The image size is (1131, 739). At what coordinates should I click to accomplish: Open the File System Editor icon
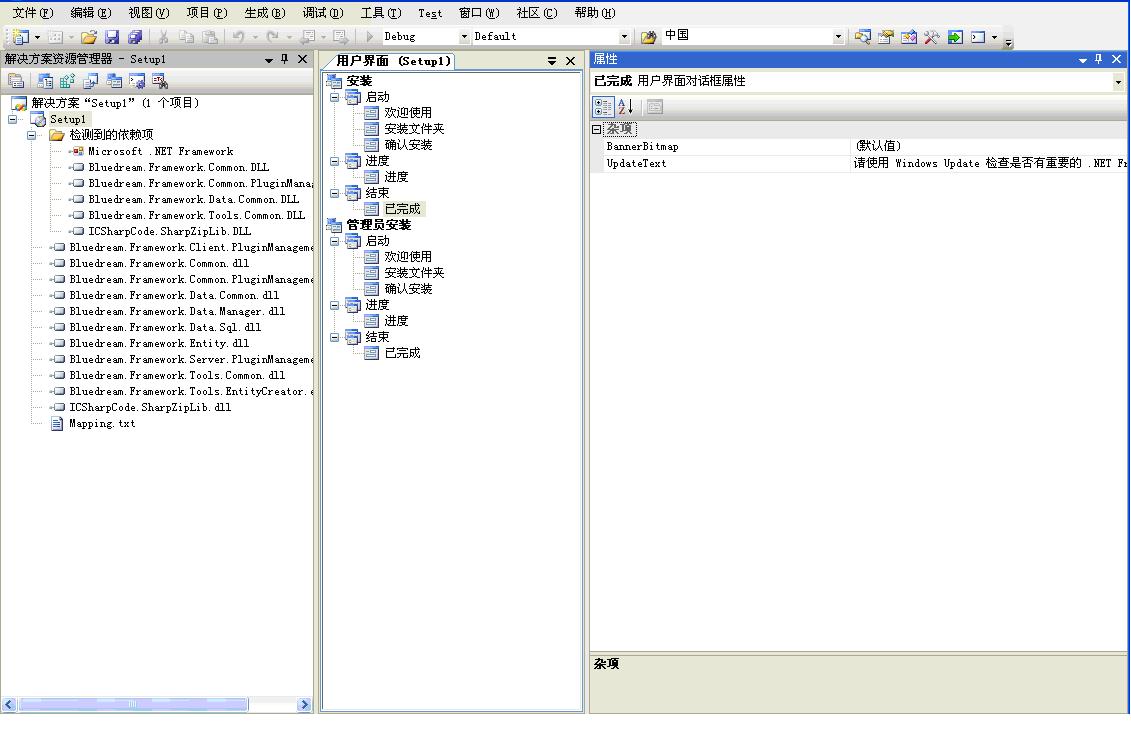coord(45,81)
